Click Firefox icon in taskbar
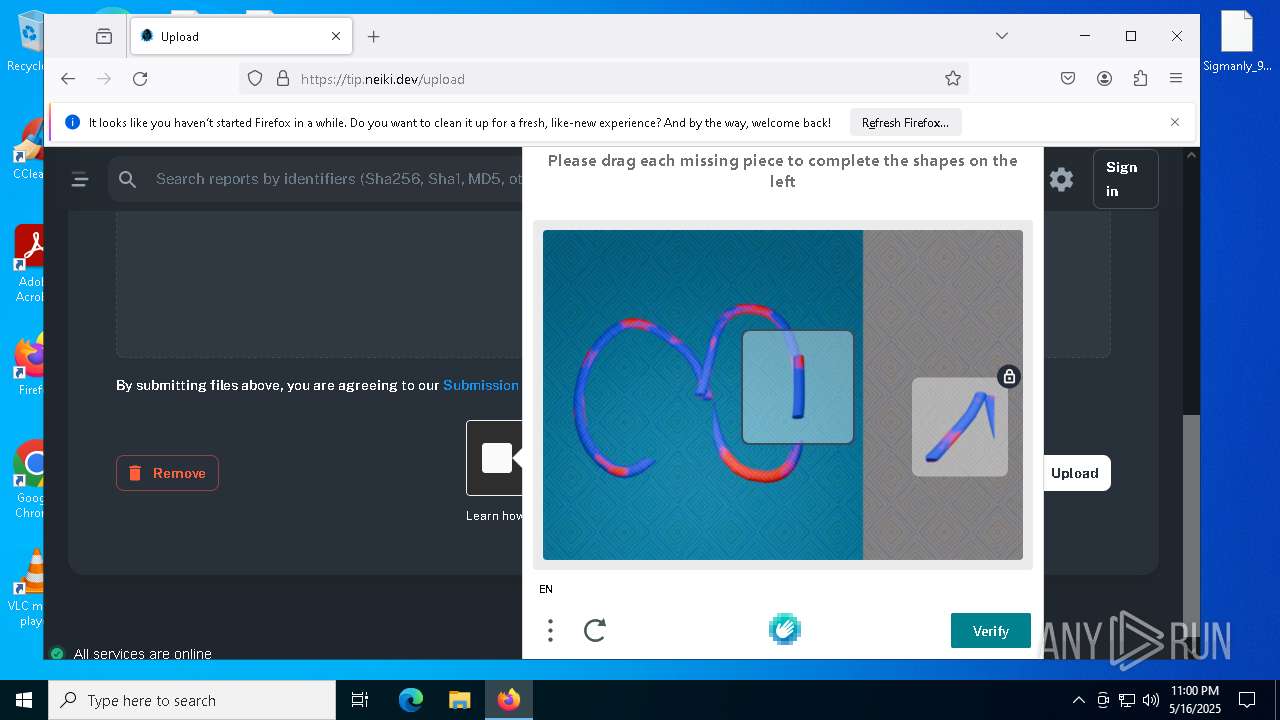Viewport: 1280px width, 720px height. pyautogui.click(x=509, y=700)
